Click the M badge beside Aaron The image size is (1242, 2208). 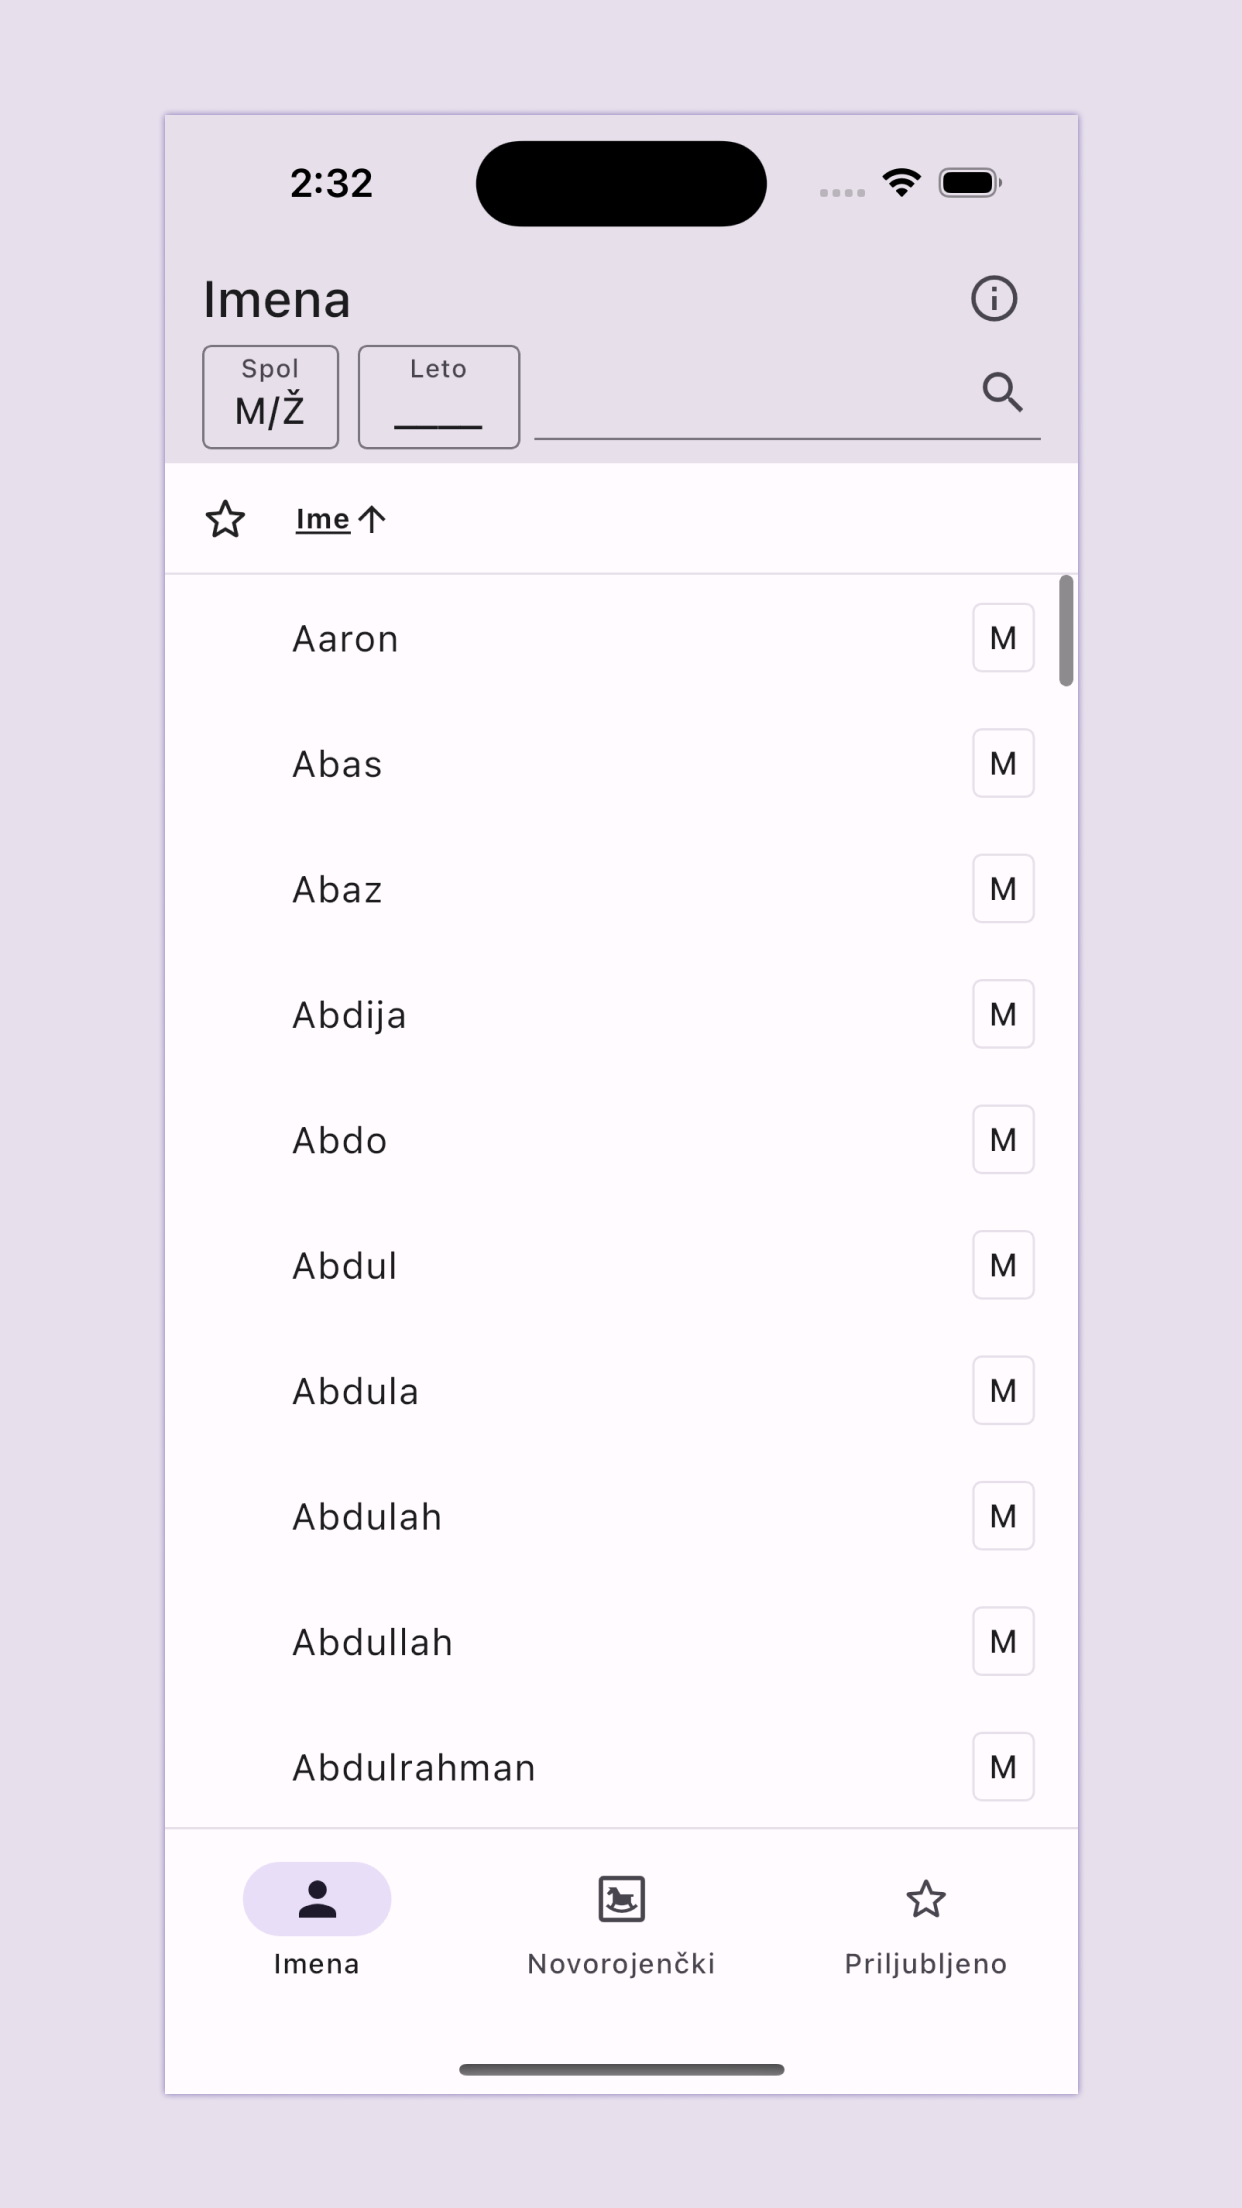pyautogui.click(x=1003, y=638)
